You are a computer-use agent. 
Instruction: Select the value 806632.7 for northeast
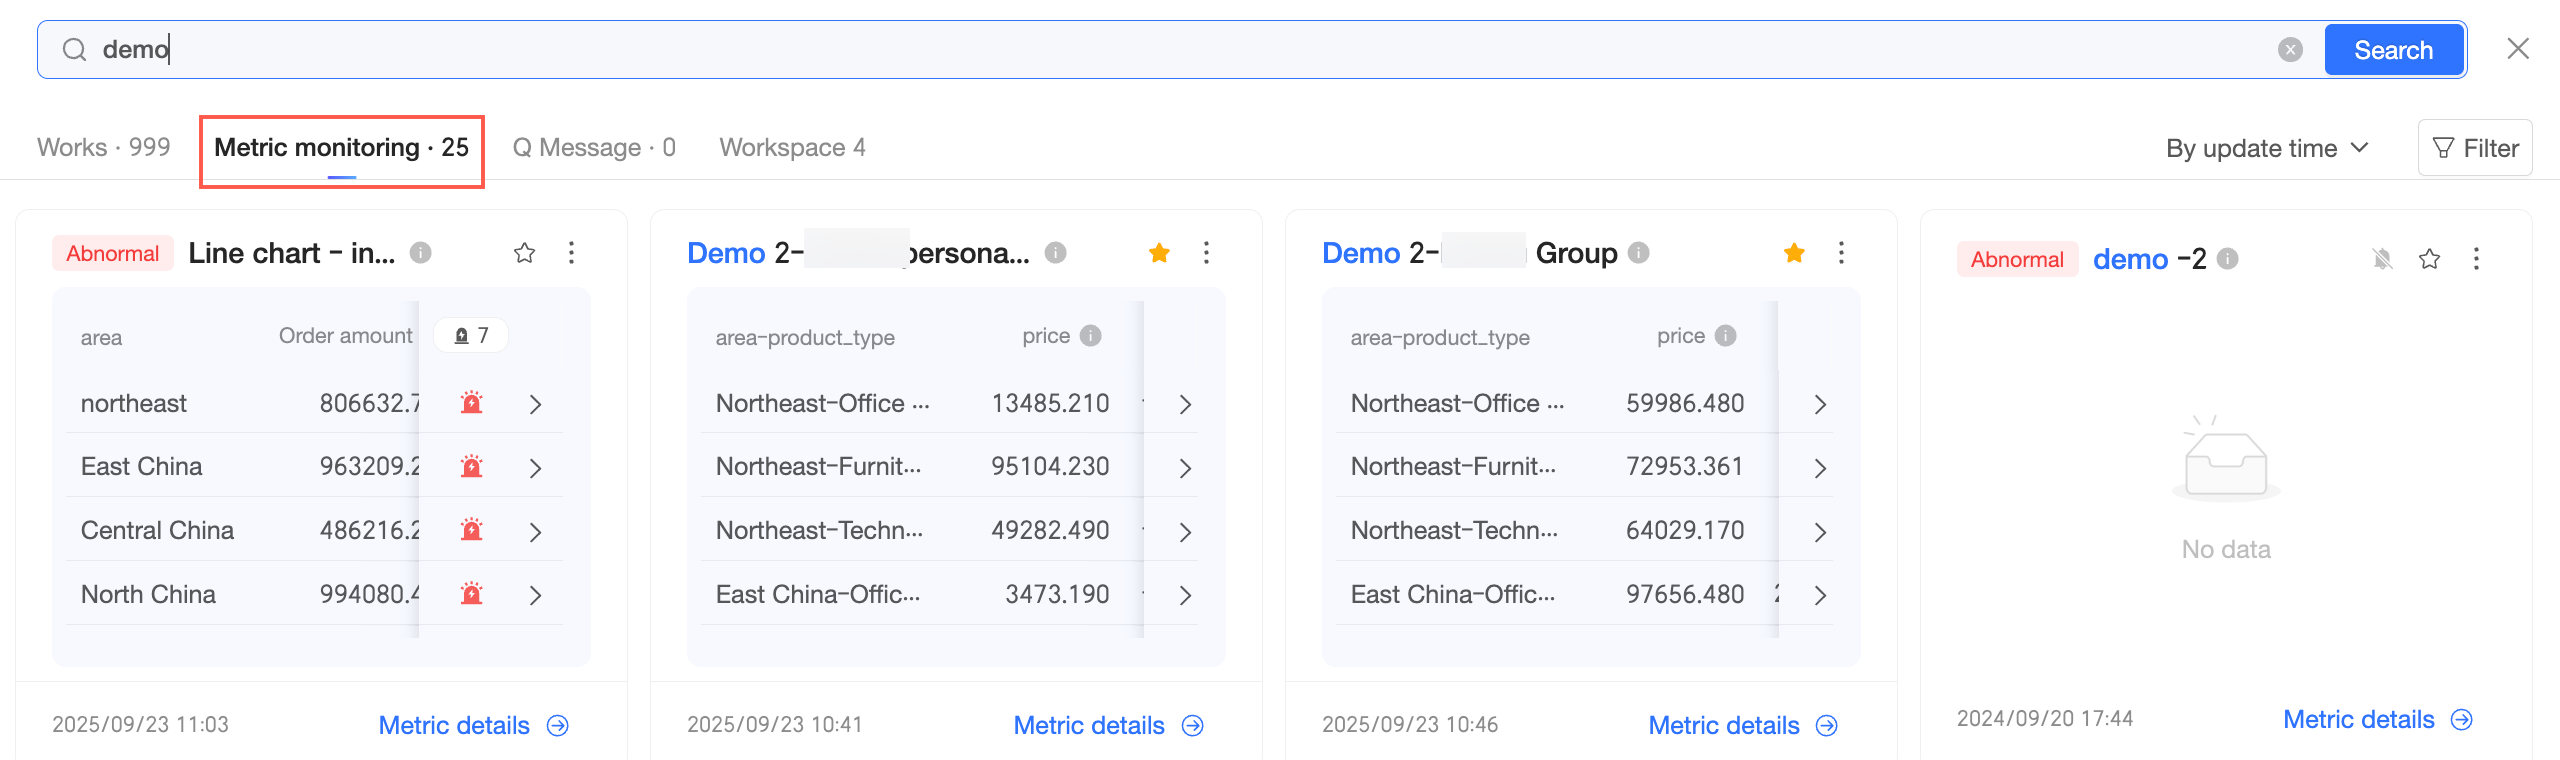[369, 403]
